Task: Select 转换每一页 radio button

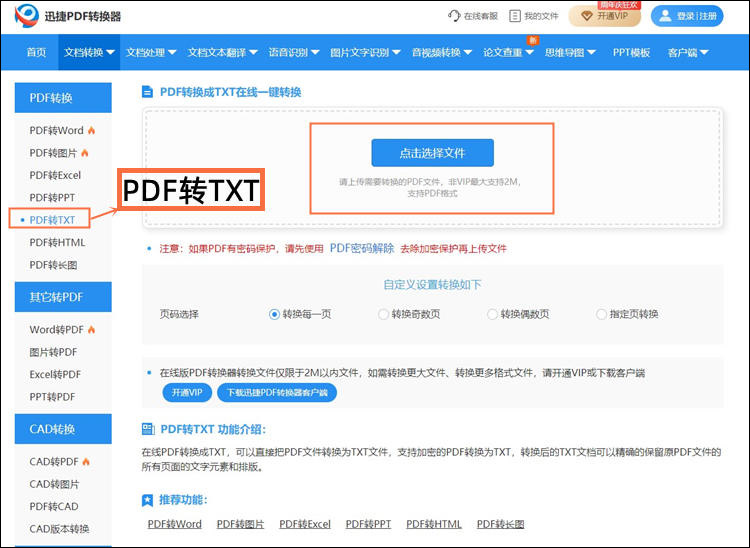Action: pyautogui.click(x=274, y=315)
